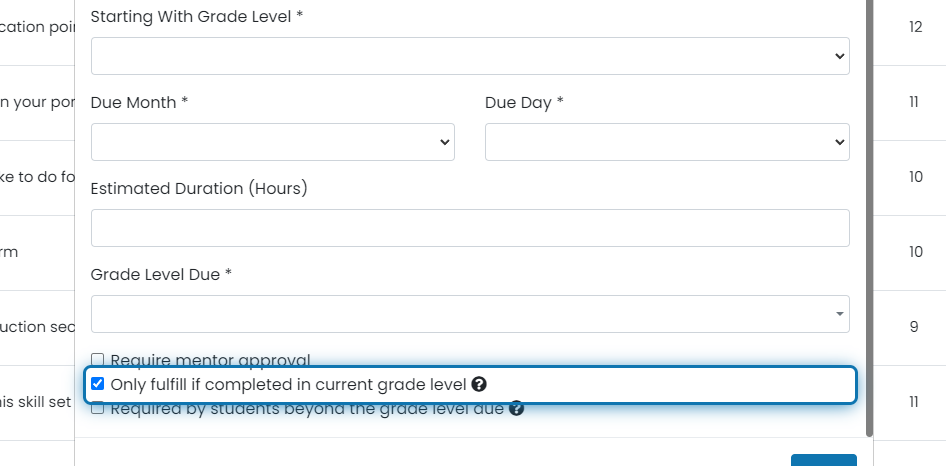Expand the Grade Level Due selector
This screenshot has width=946, height=466.
(x=470, y=314)
